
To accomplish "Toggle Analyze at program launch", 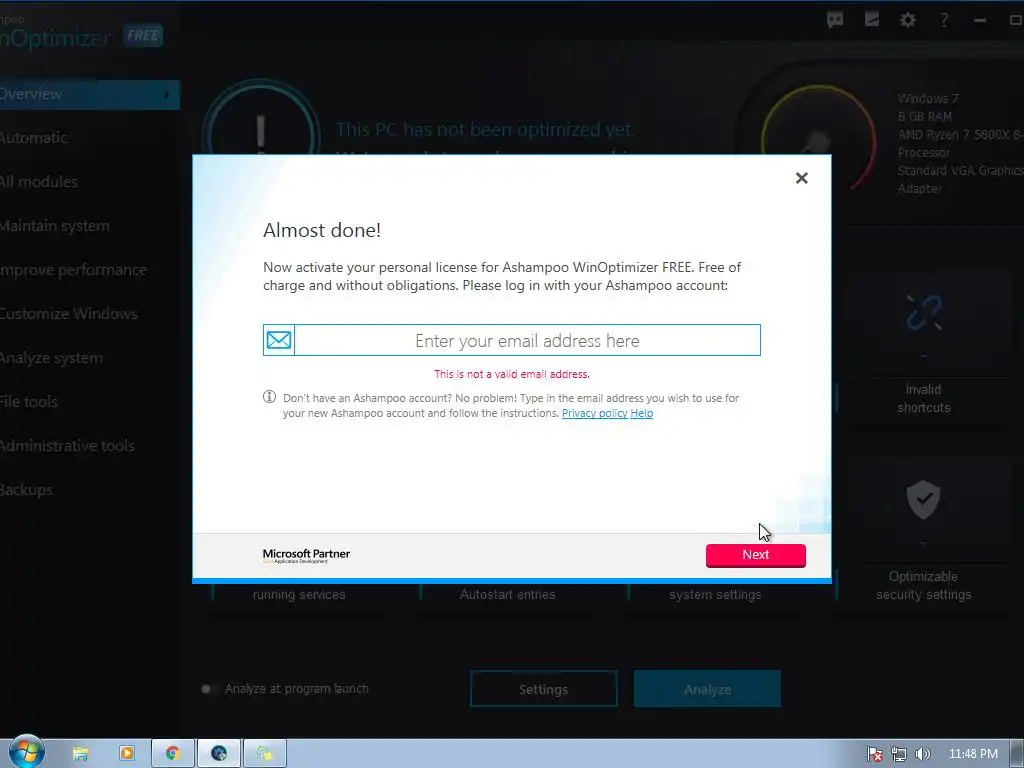I will tap(207, 689).
